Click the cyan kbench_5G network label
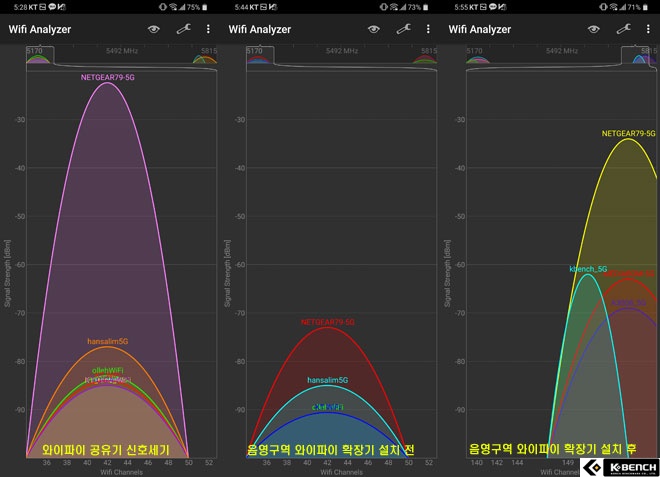This screenshot has height=477, width=660. [x=588, y=269]
